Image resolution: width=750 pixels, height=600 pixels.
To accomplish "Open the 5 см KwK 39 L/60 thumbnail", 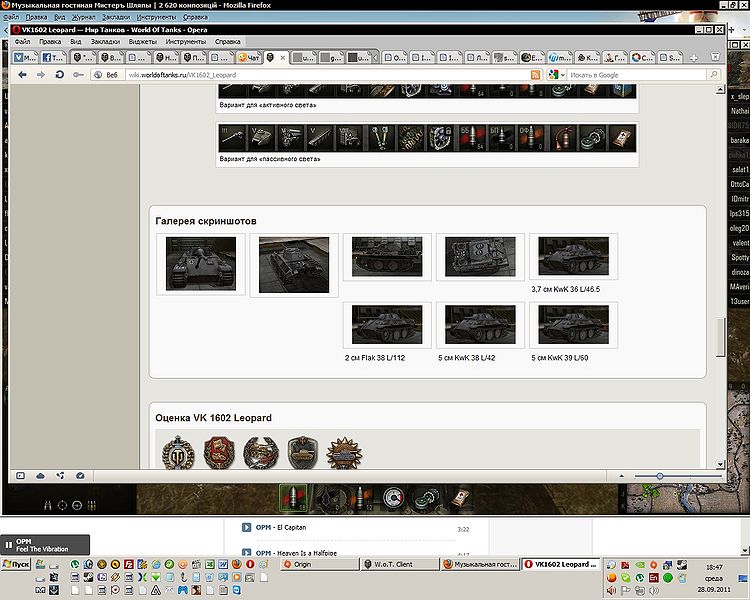I will (x=574, y=324).
